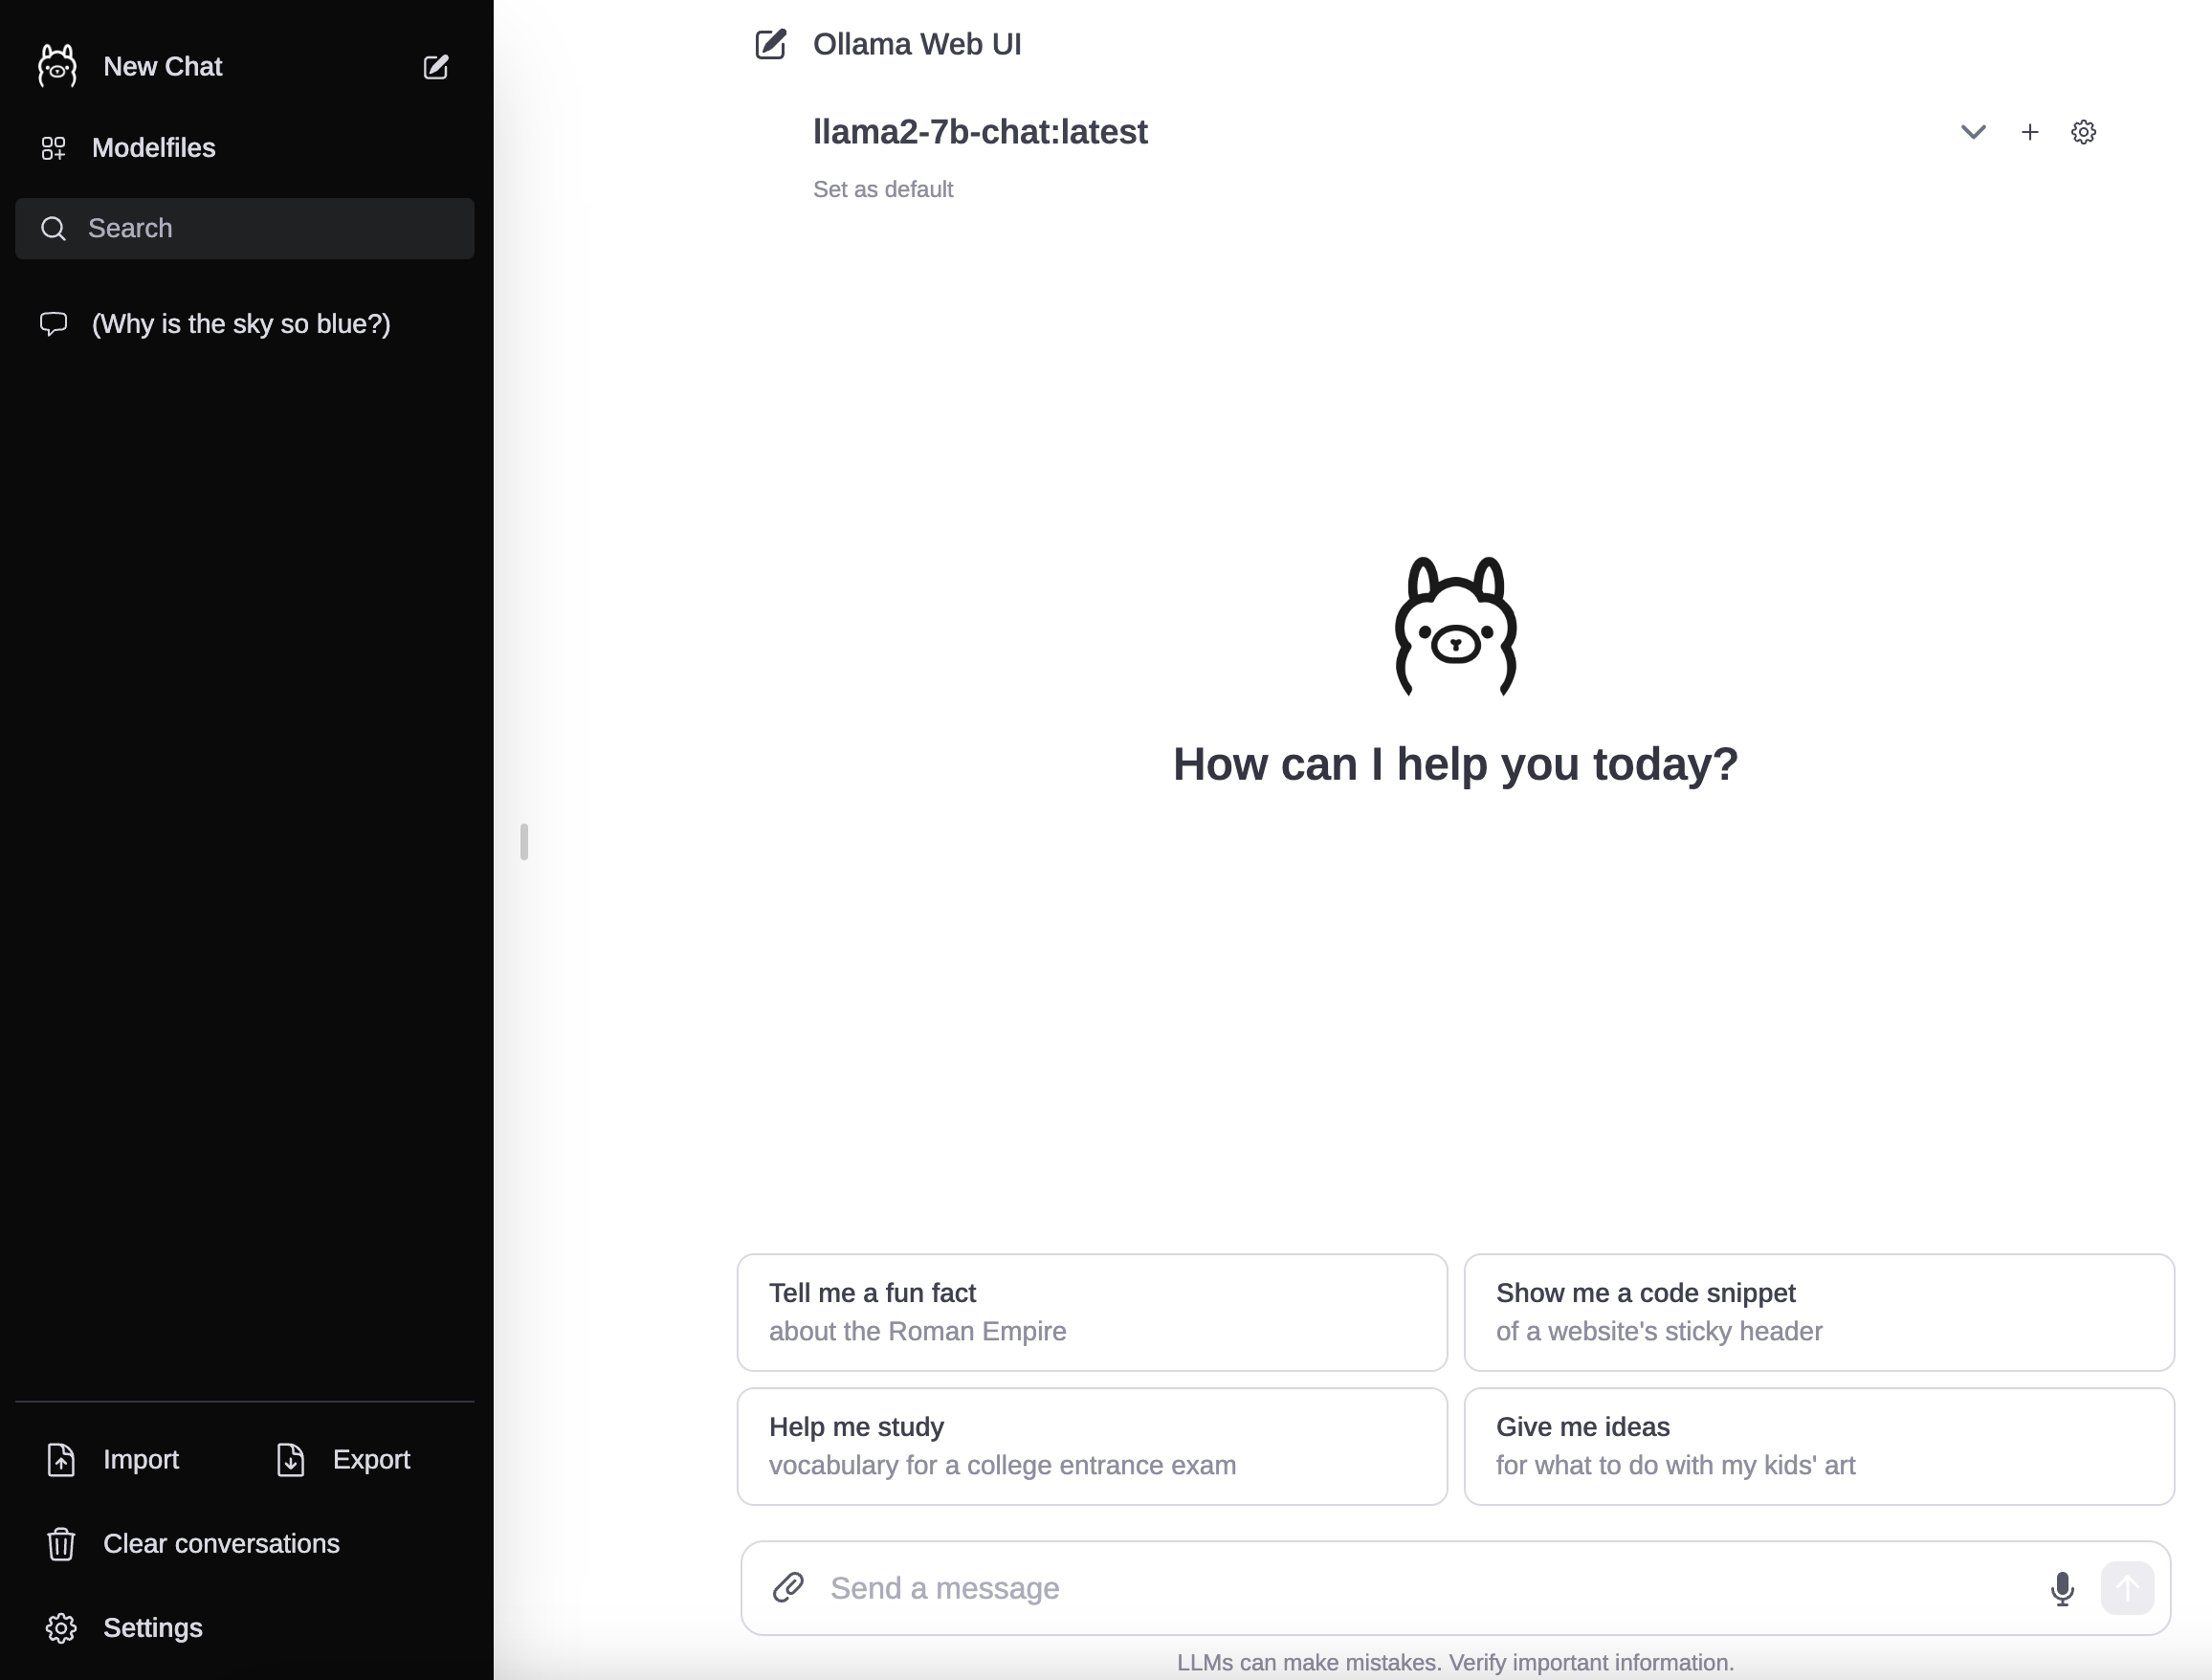Screen dimensions: 2212x1680
Task: Toggle the sidebar with the collapse handle
Action: 524,842
